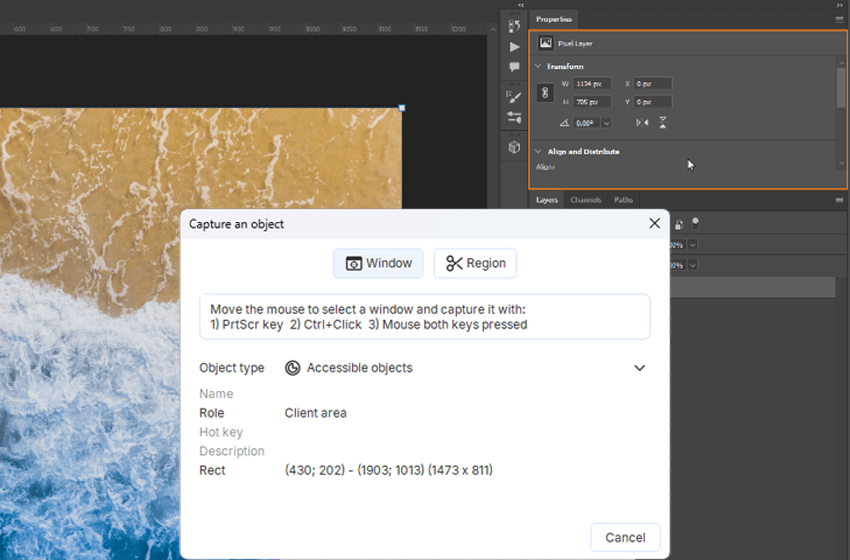Open the Actions panel play icon
850x560 pixels.
click(514, 47)
